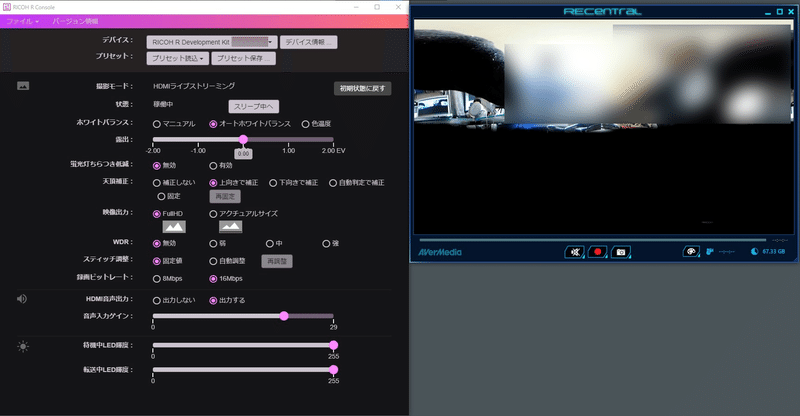800x416 pixels.
Task: Click the プリセット保存 button
Action: pyautogui.click(x=243, y=58)
